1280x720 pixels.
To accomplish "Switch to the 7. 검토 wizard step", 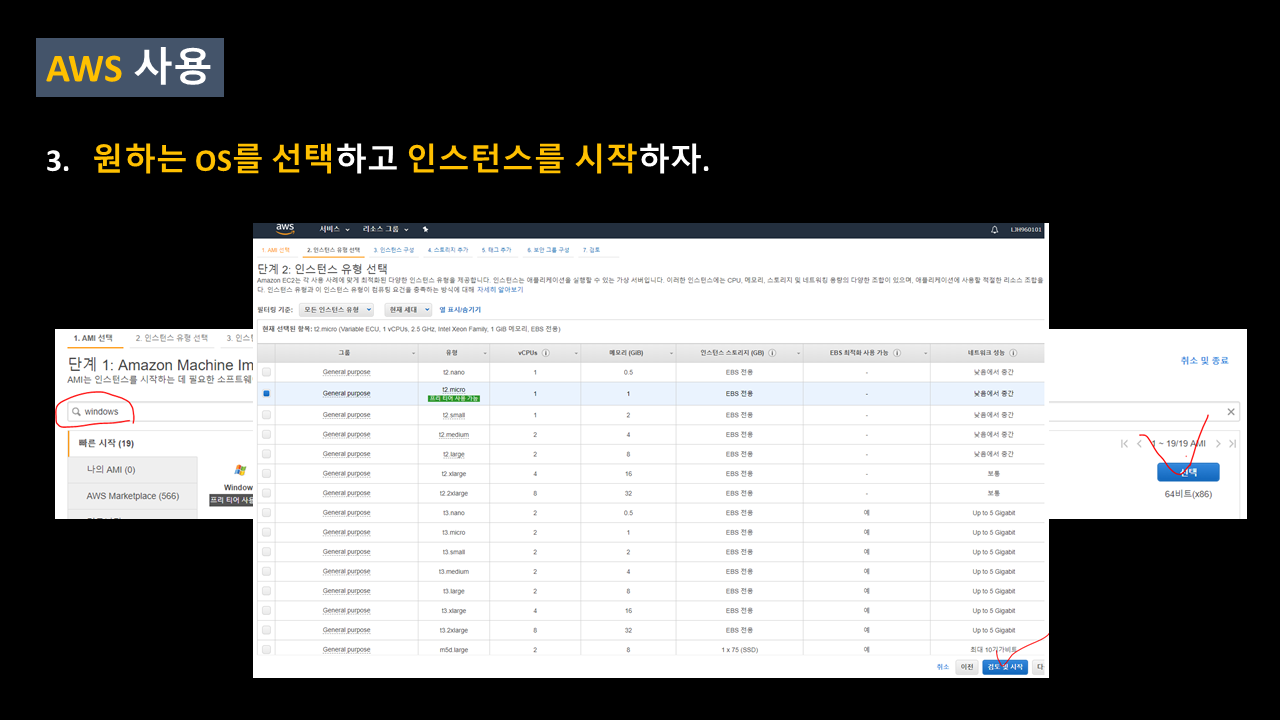I will 591,250.
